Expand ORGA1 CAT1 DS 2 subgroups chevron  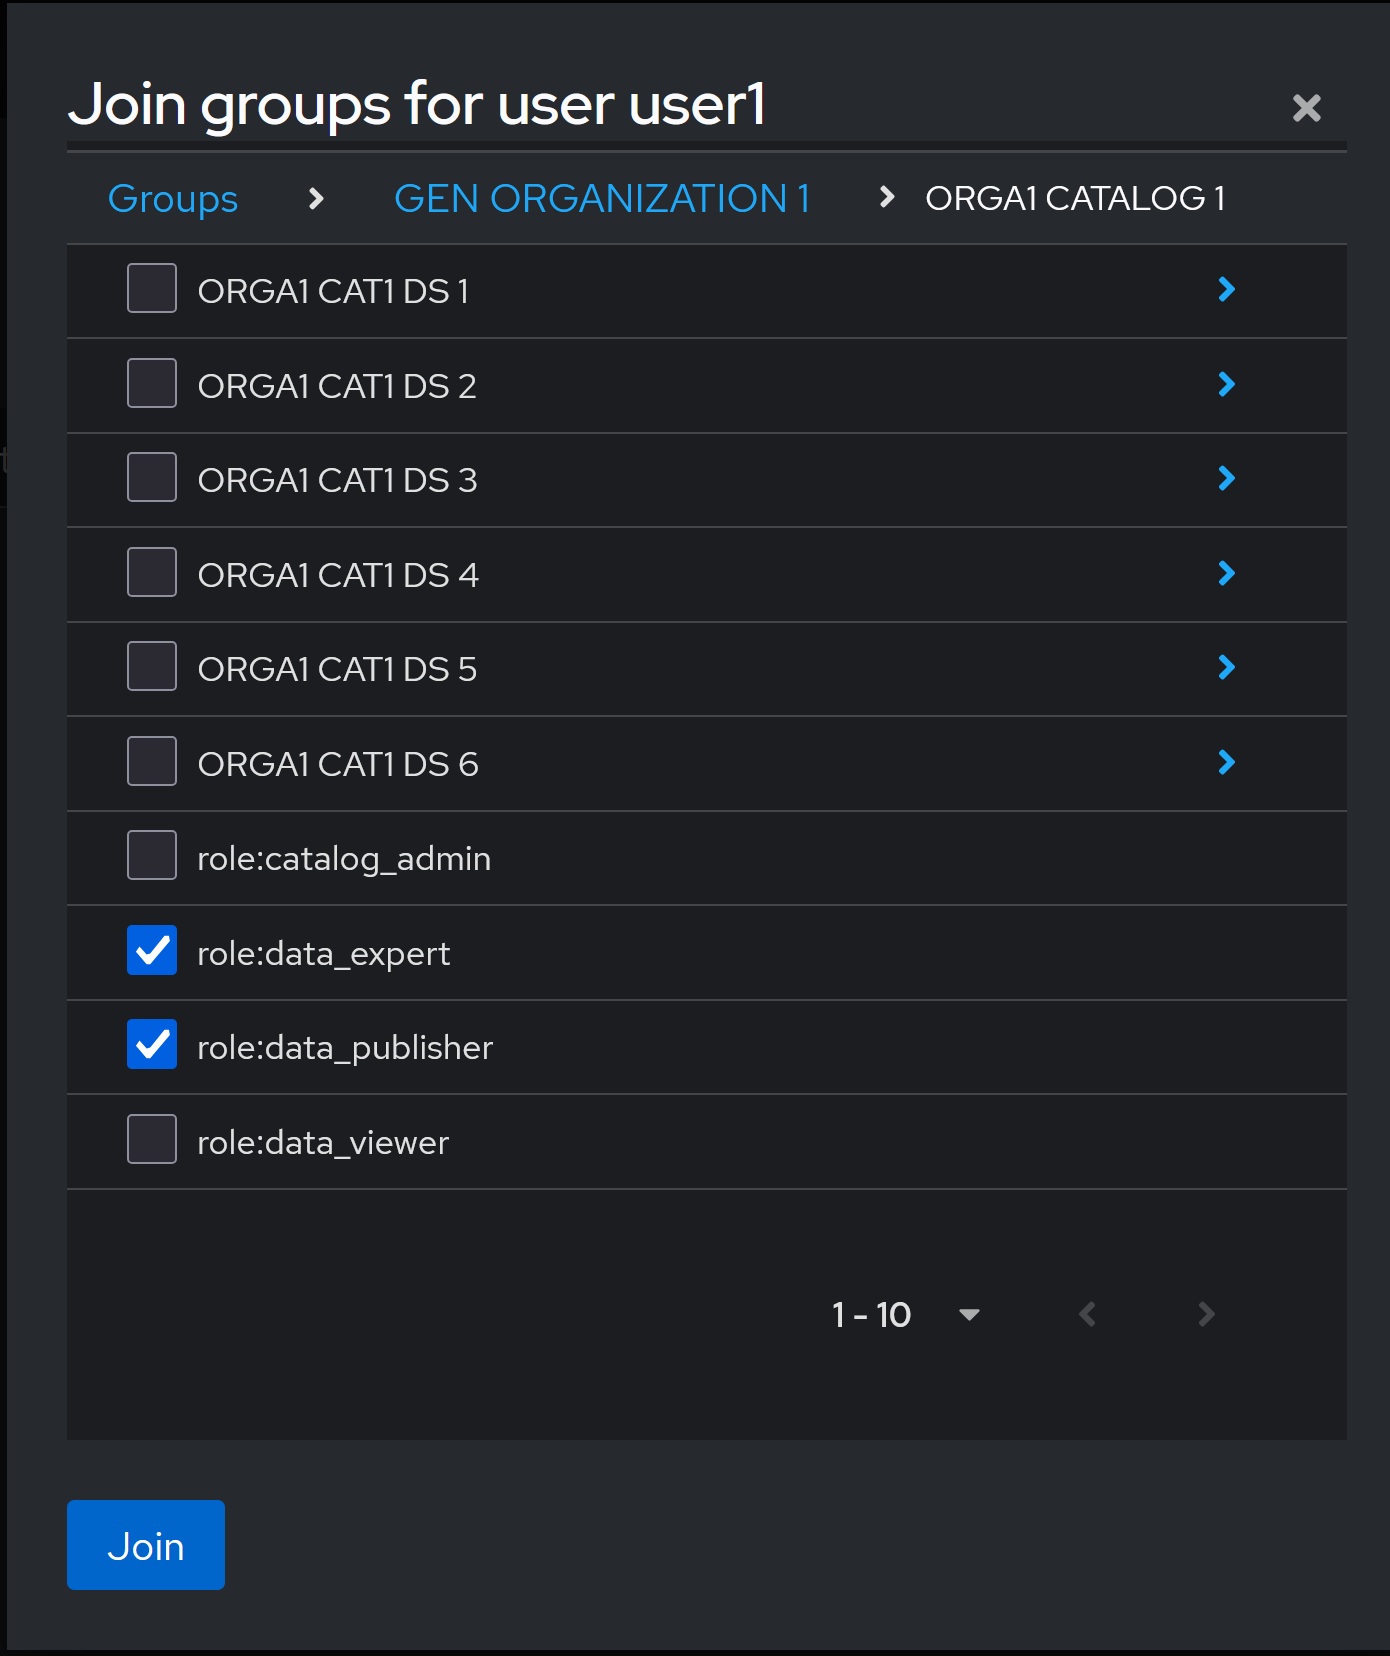coord(1227,384)
